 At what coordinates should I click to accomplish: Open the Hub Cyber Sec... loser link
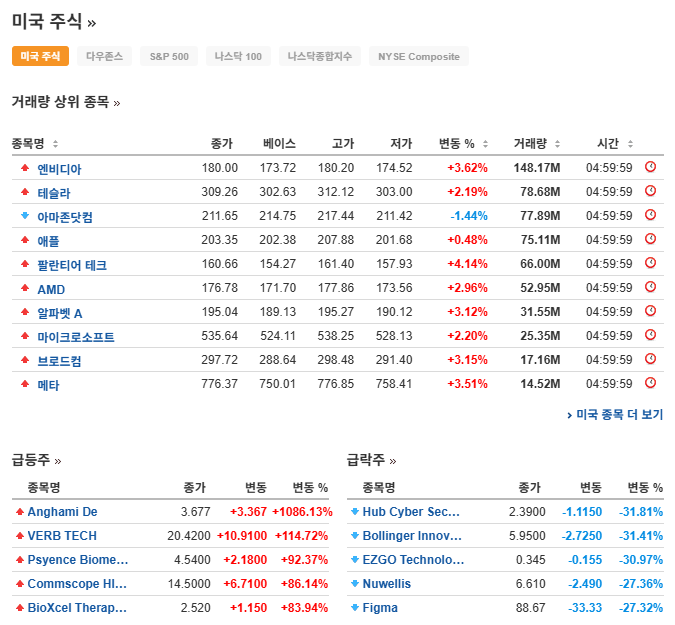(411, 512)
